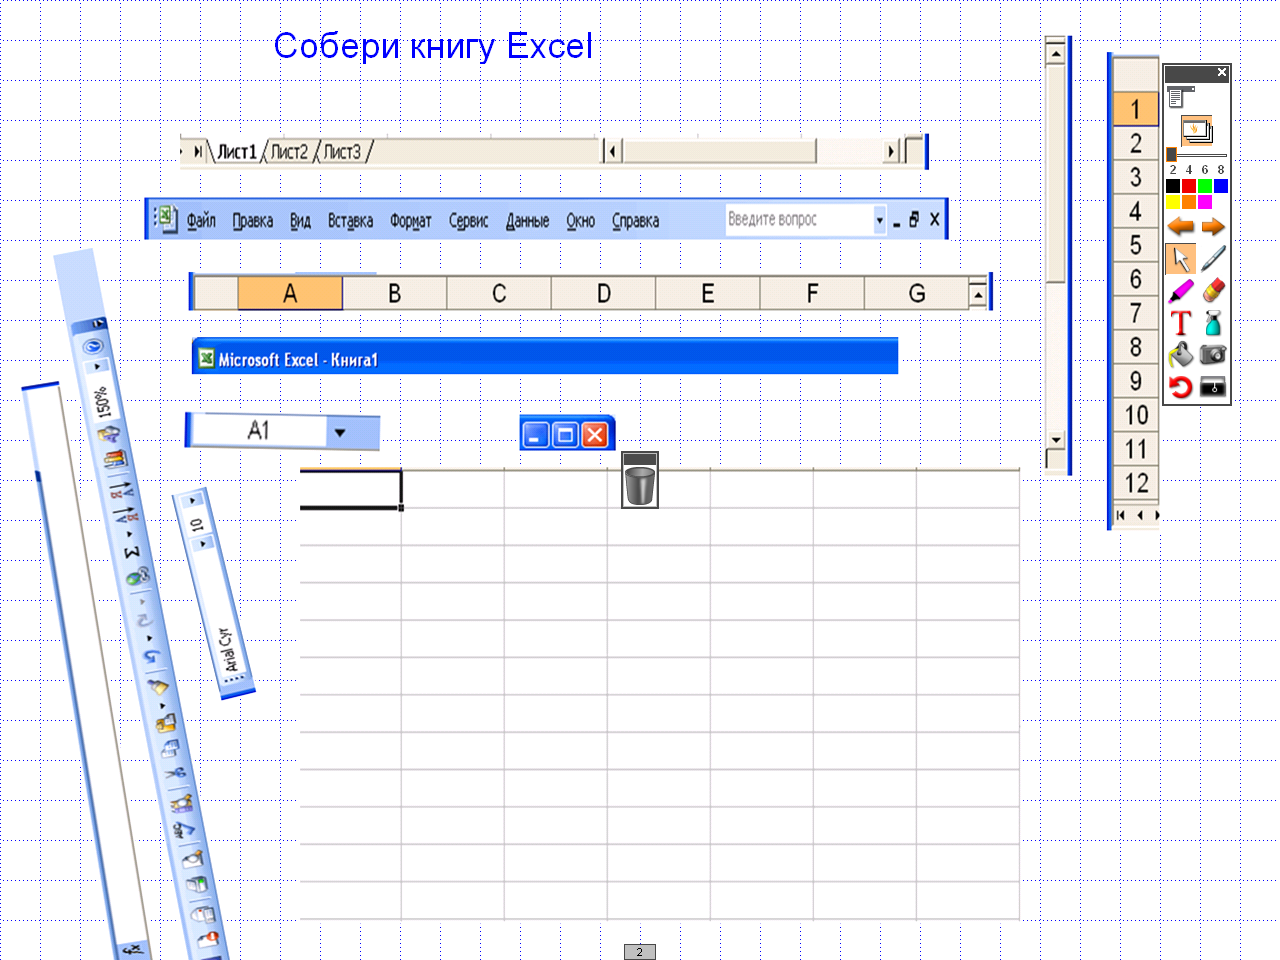The height and width of the screenshot is (960, 1280).
Task: Pick the red color swatch
Action: [1188, 186]
